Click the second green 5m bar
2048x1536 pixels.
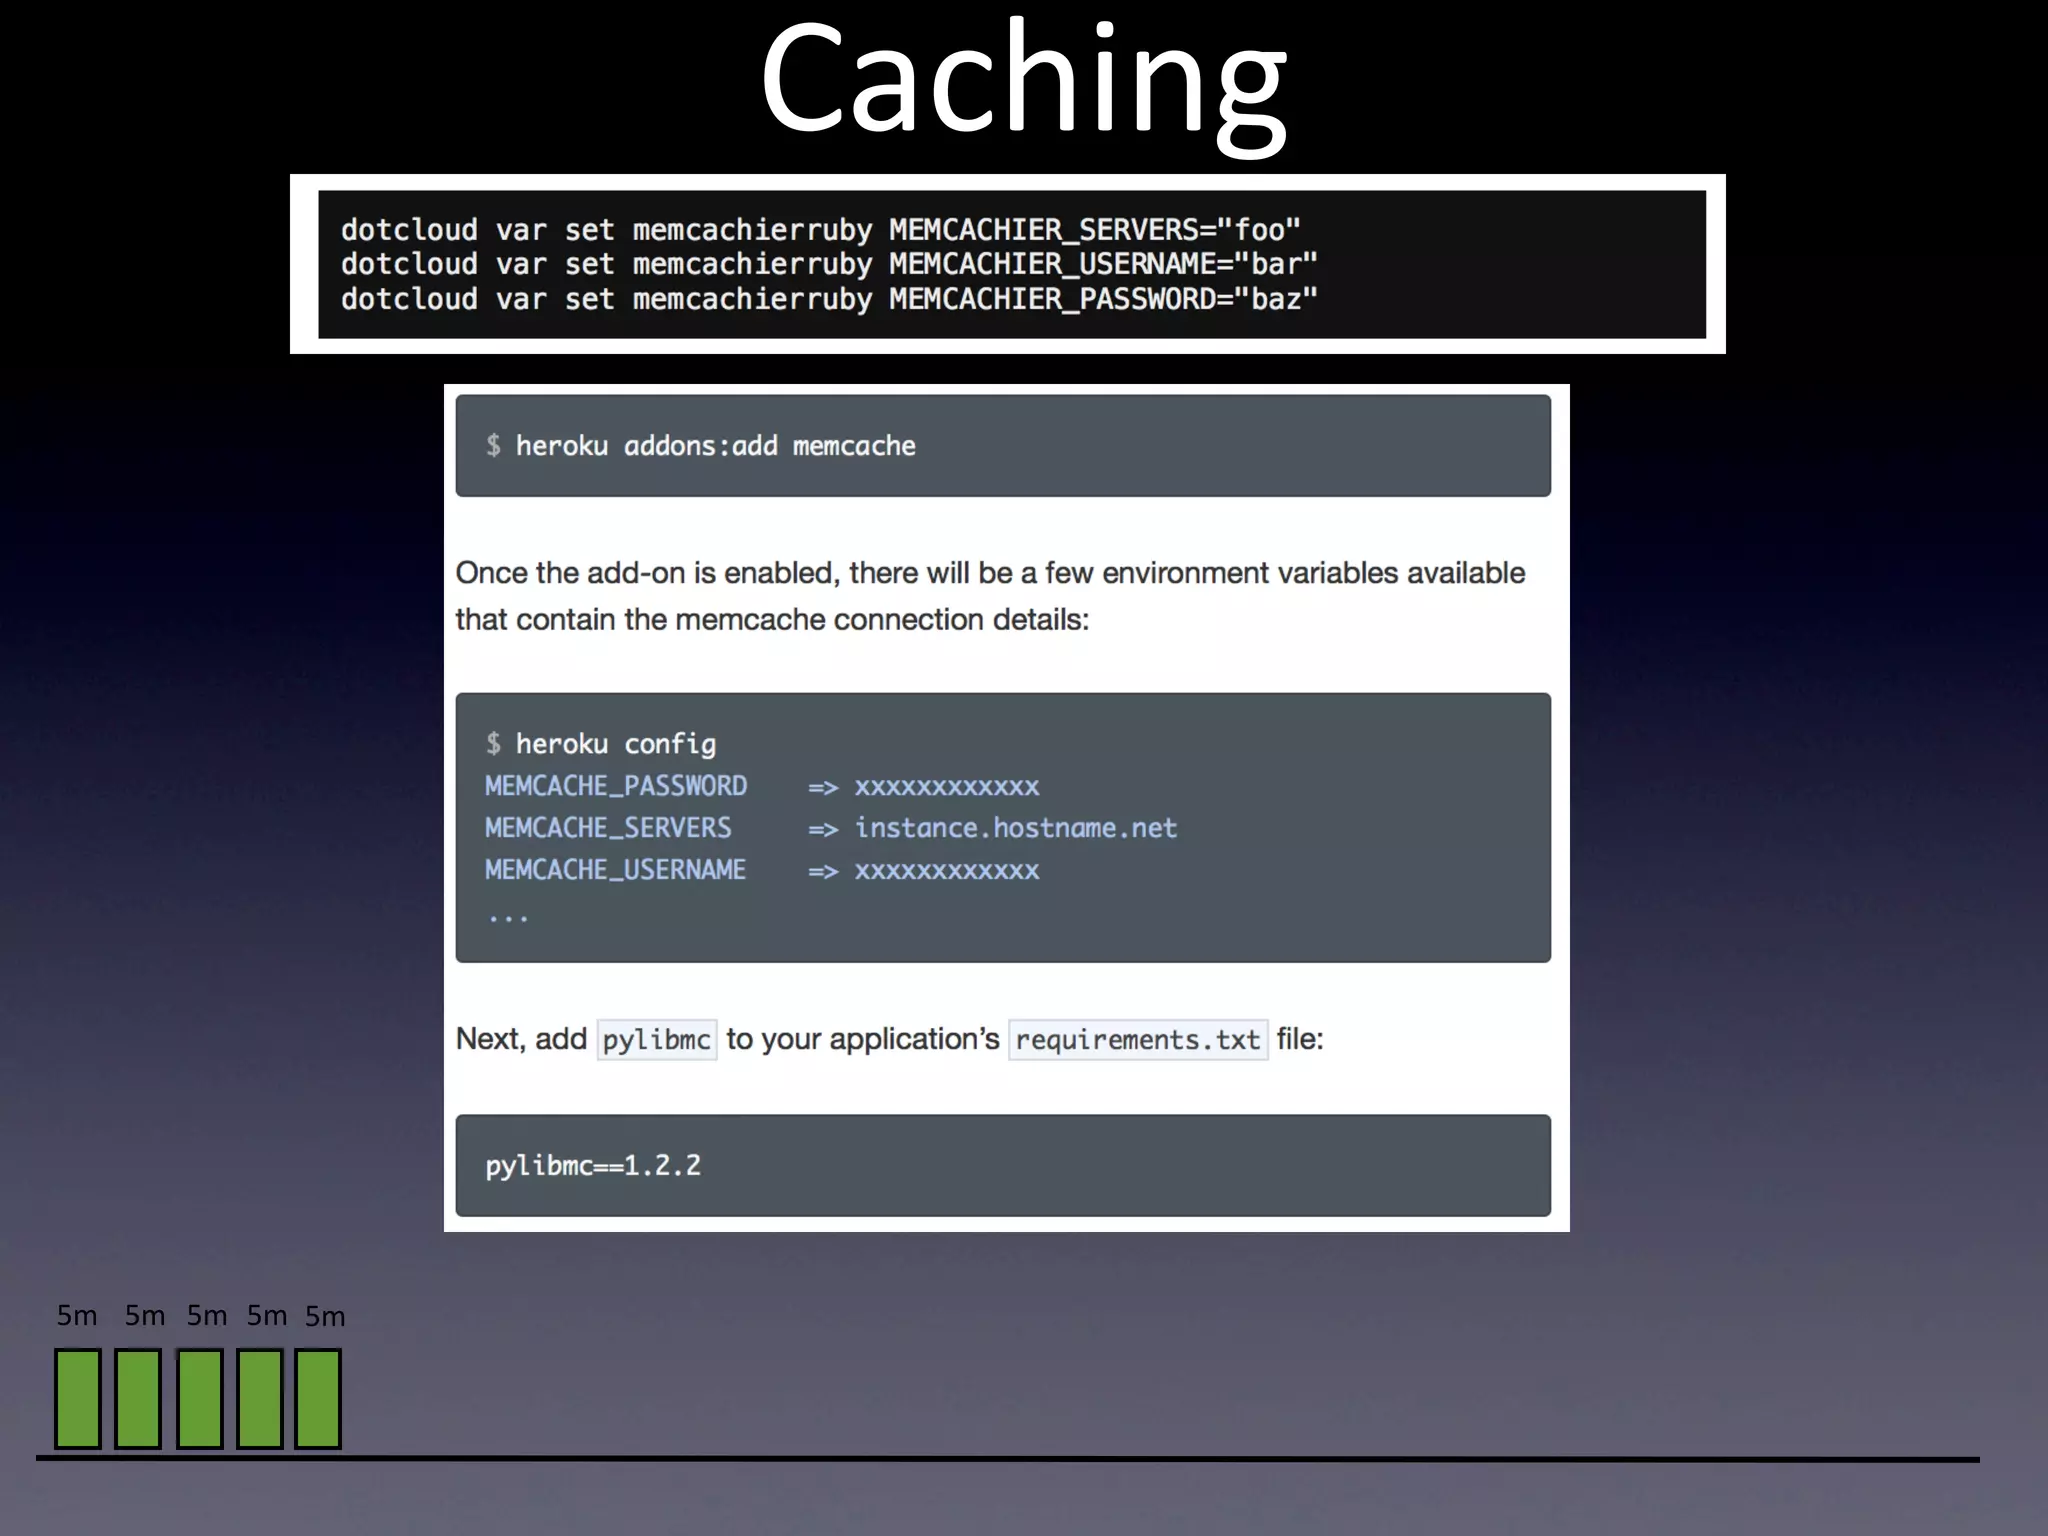tap(138, 1398)
